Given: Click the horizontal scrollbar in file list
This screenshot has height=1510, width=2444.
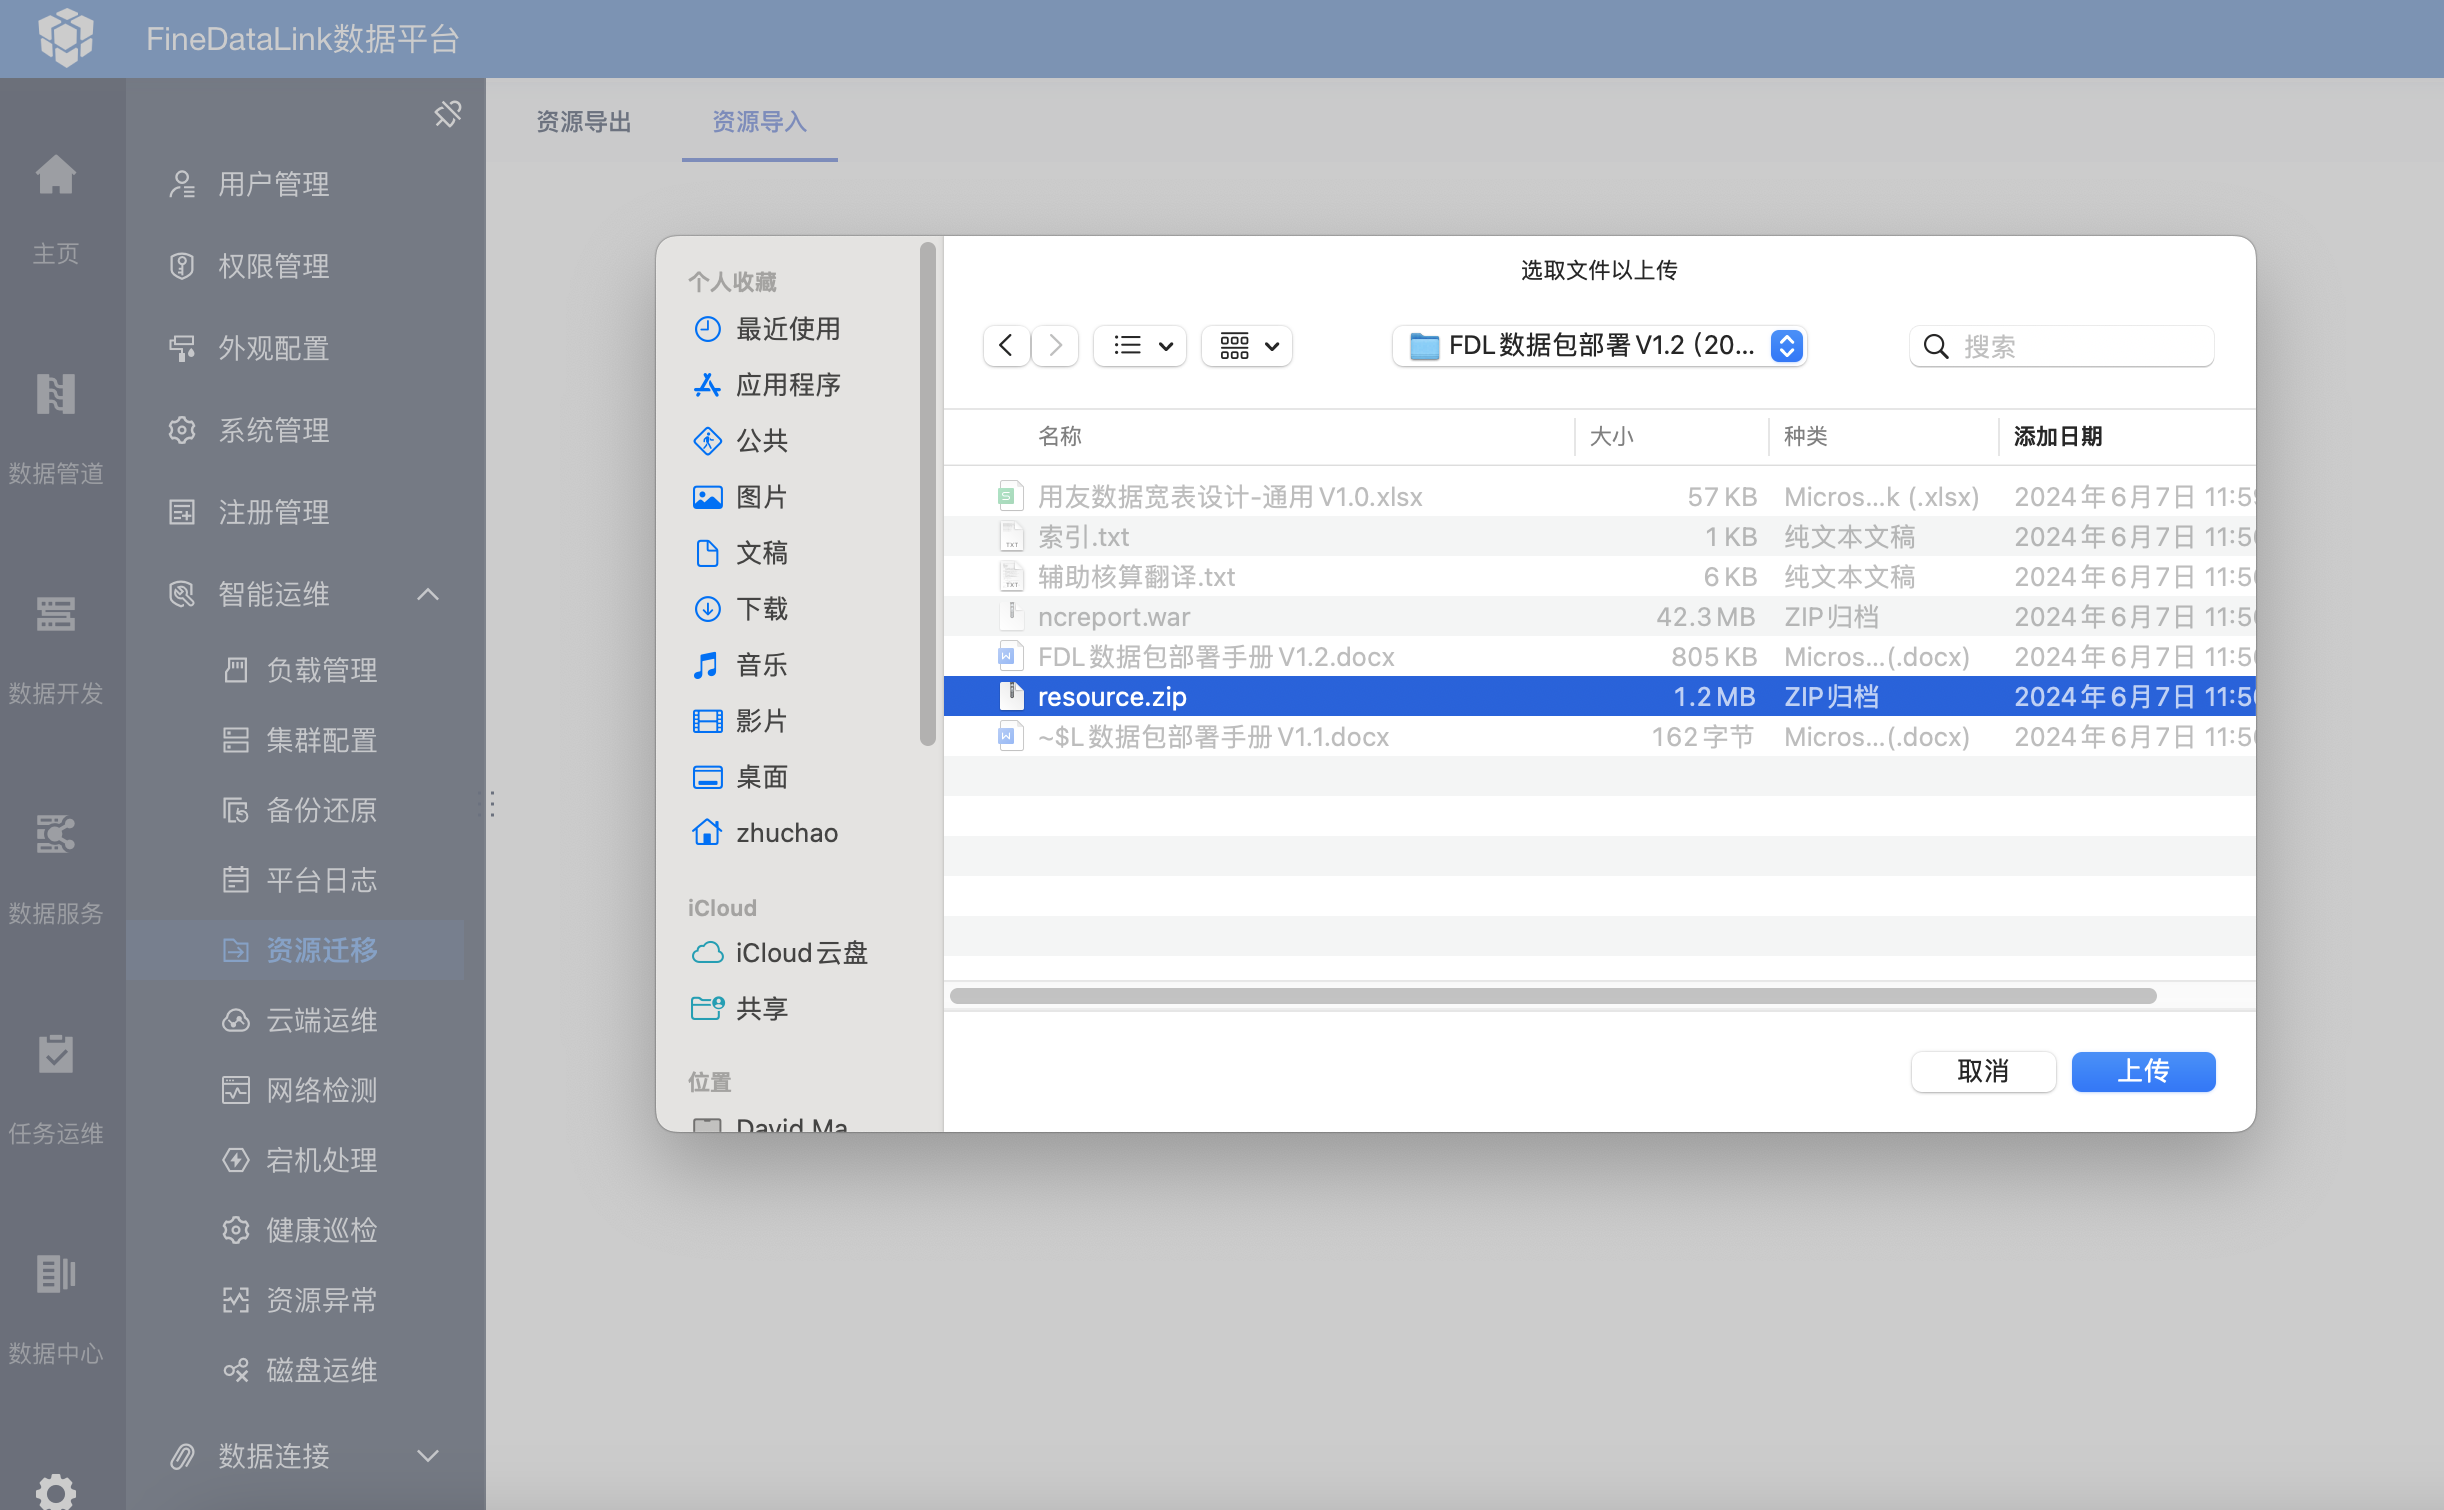Looking at the screenshot, I should [x=1552, y=996].
